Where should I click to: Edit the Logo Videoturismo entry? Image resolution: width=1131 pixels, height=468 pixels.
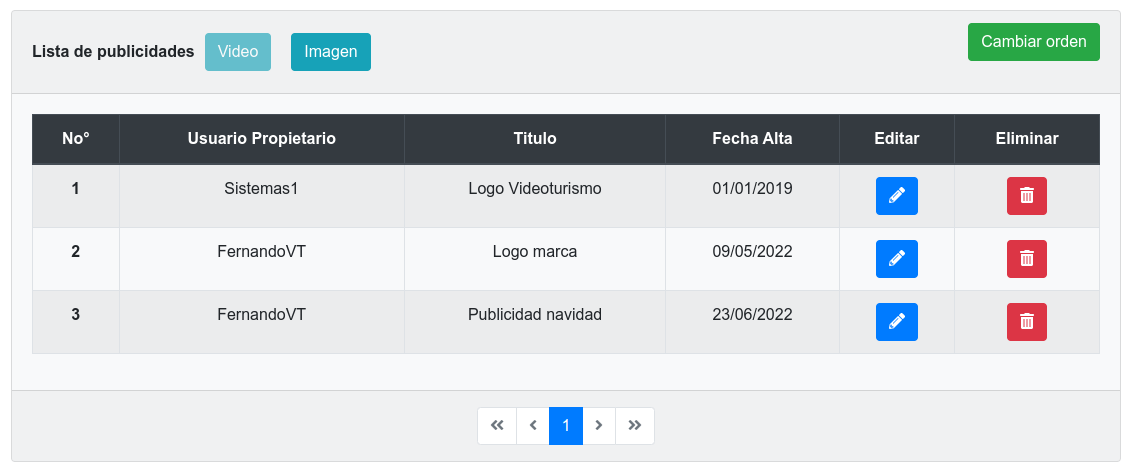896,196
